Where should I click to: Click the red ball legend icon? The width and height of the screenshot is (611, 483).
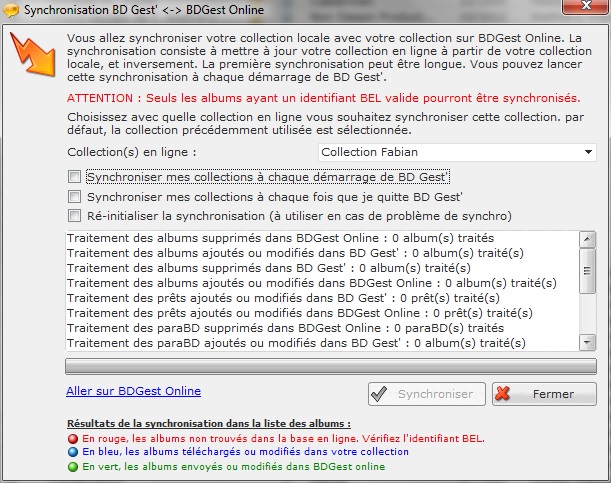73,439
